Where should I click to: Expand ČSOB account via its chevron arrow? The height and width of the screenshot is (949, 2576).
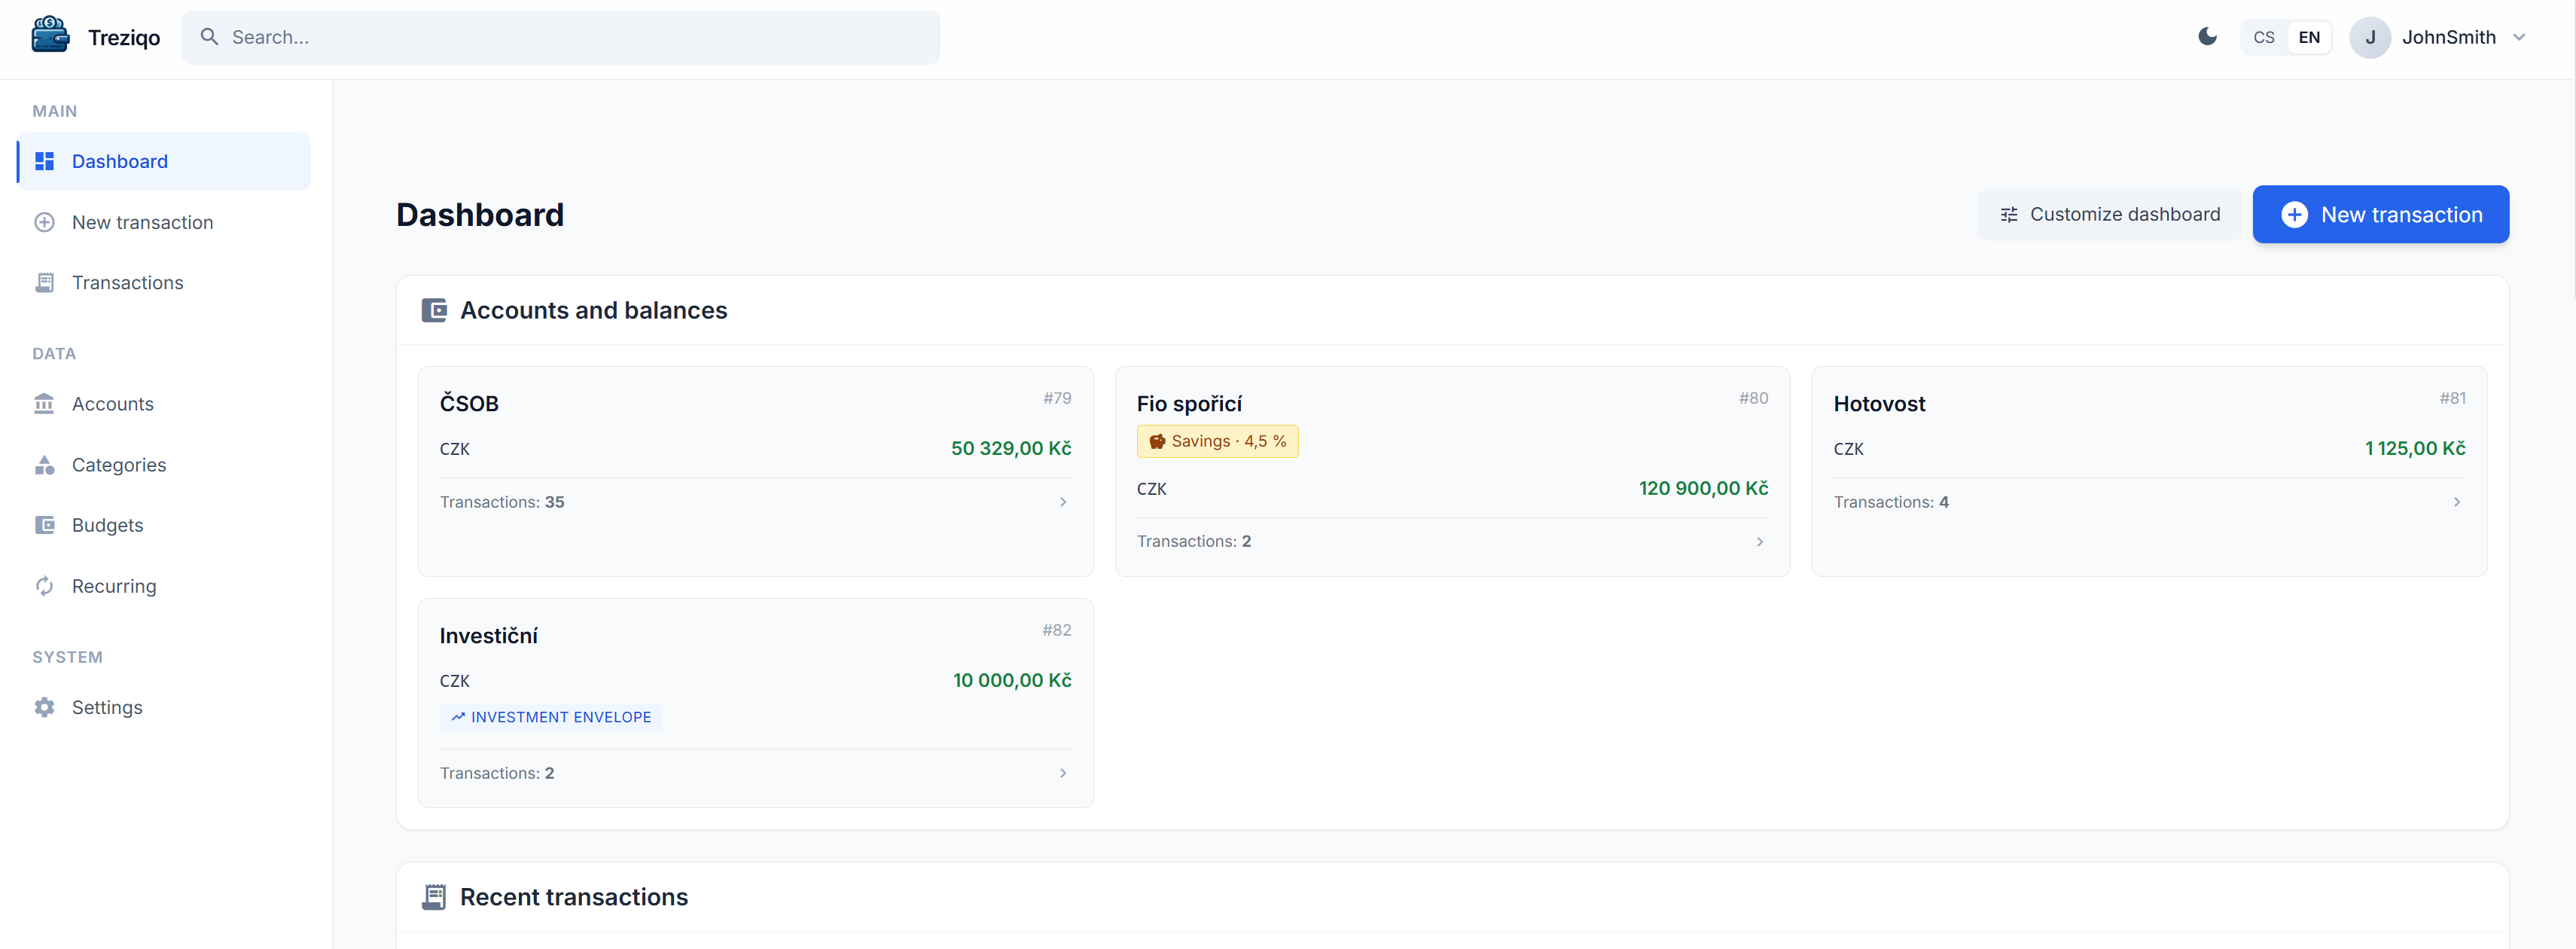tap(1062, 502)
